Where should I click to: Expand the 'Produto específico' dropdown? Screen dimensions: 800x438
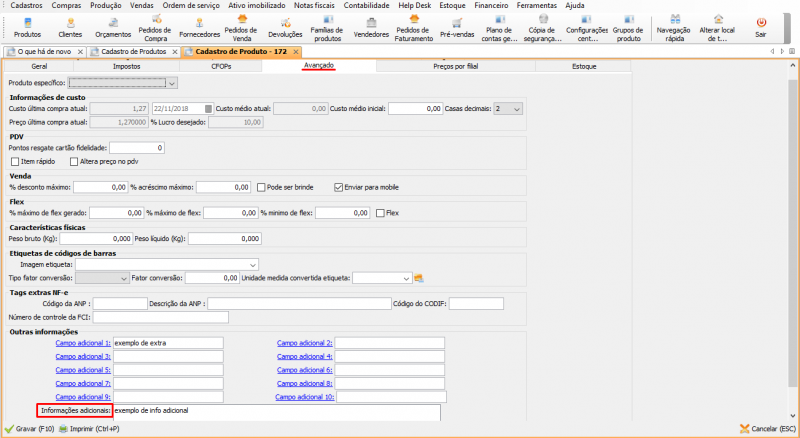tap(172, 83)
